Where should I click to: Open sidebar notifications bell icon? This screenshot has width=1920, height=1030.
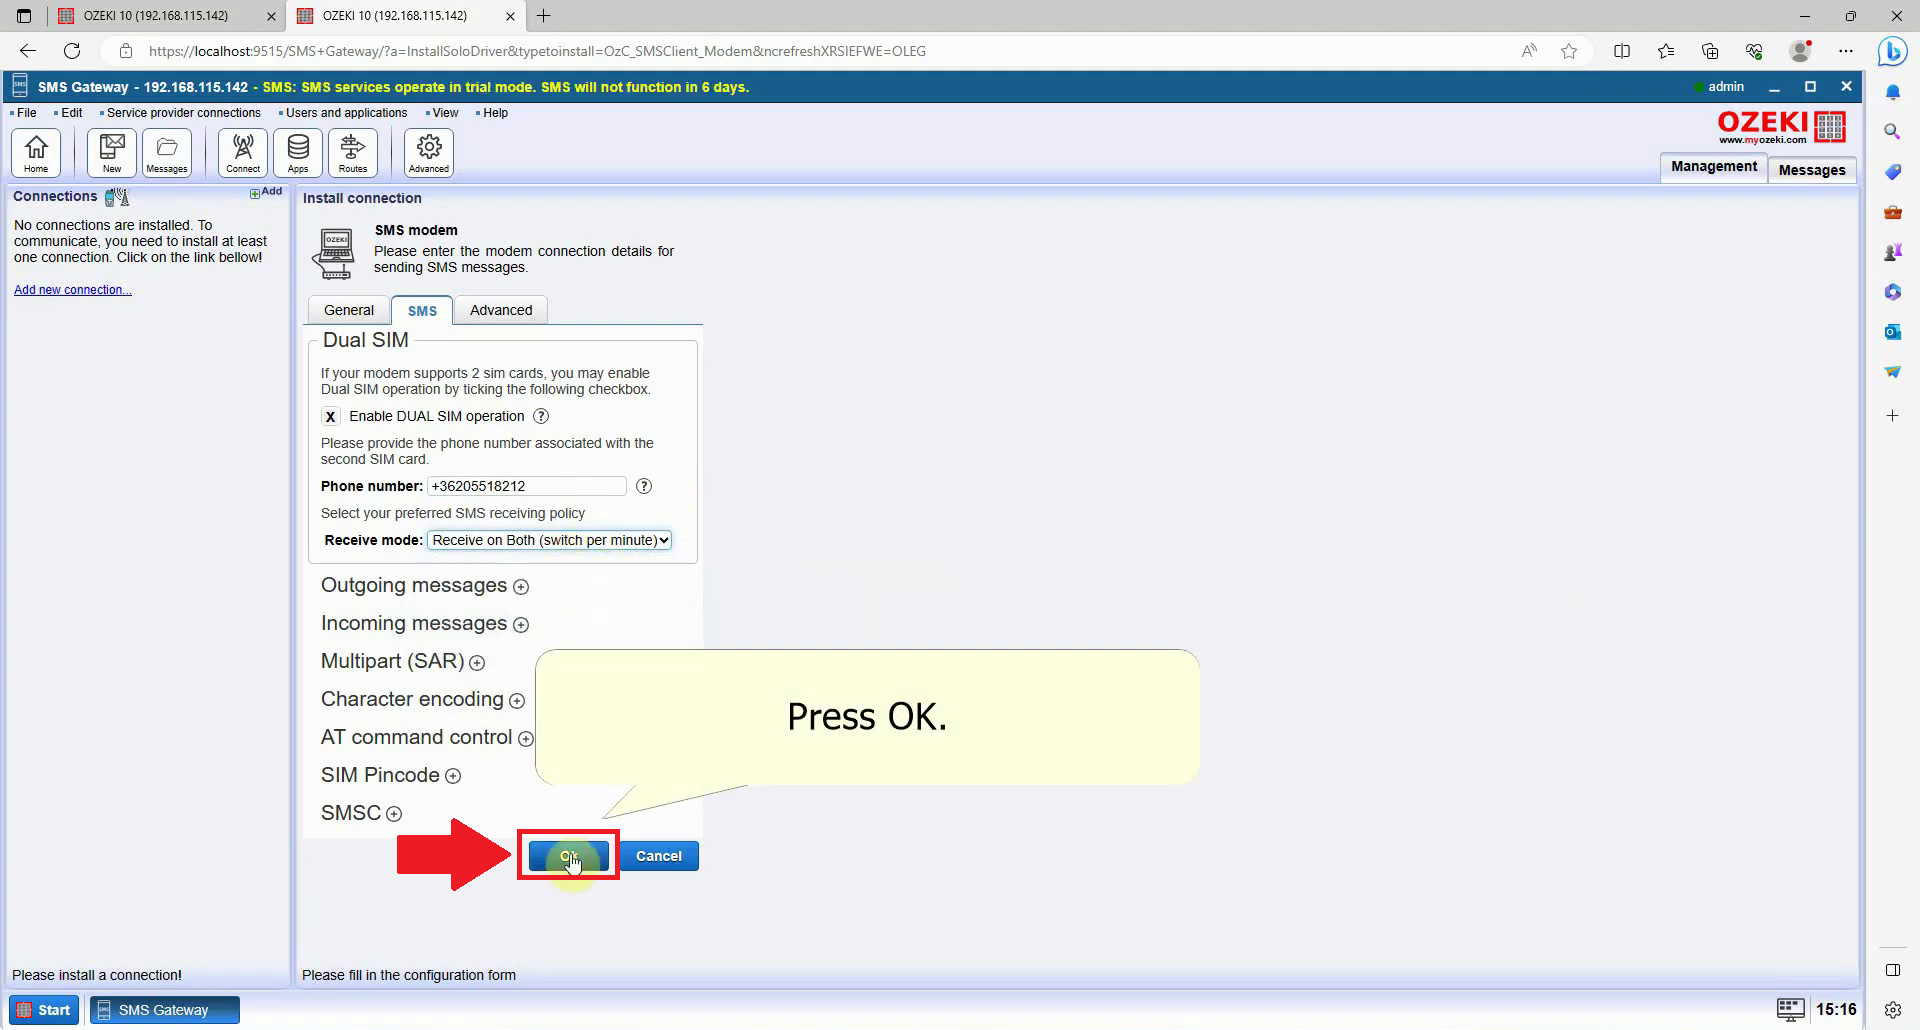1892,92
